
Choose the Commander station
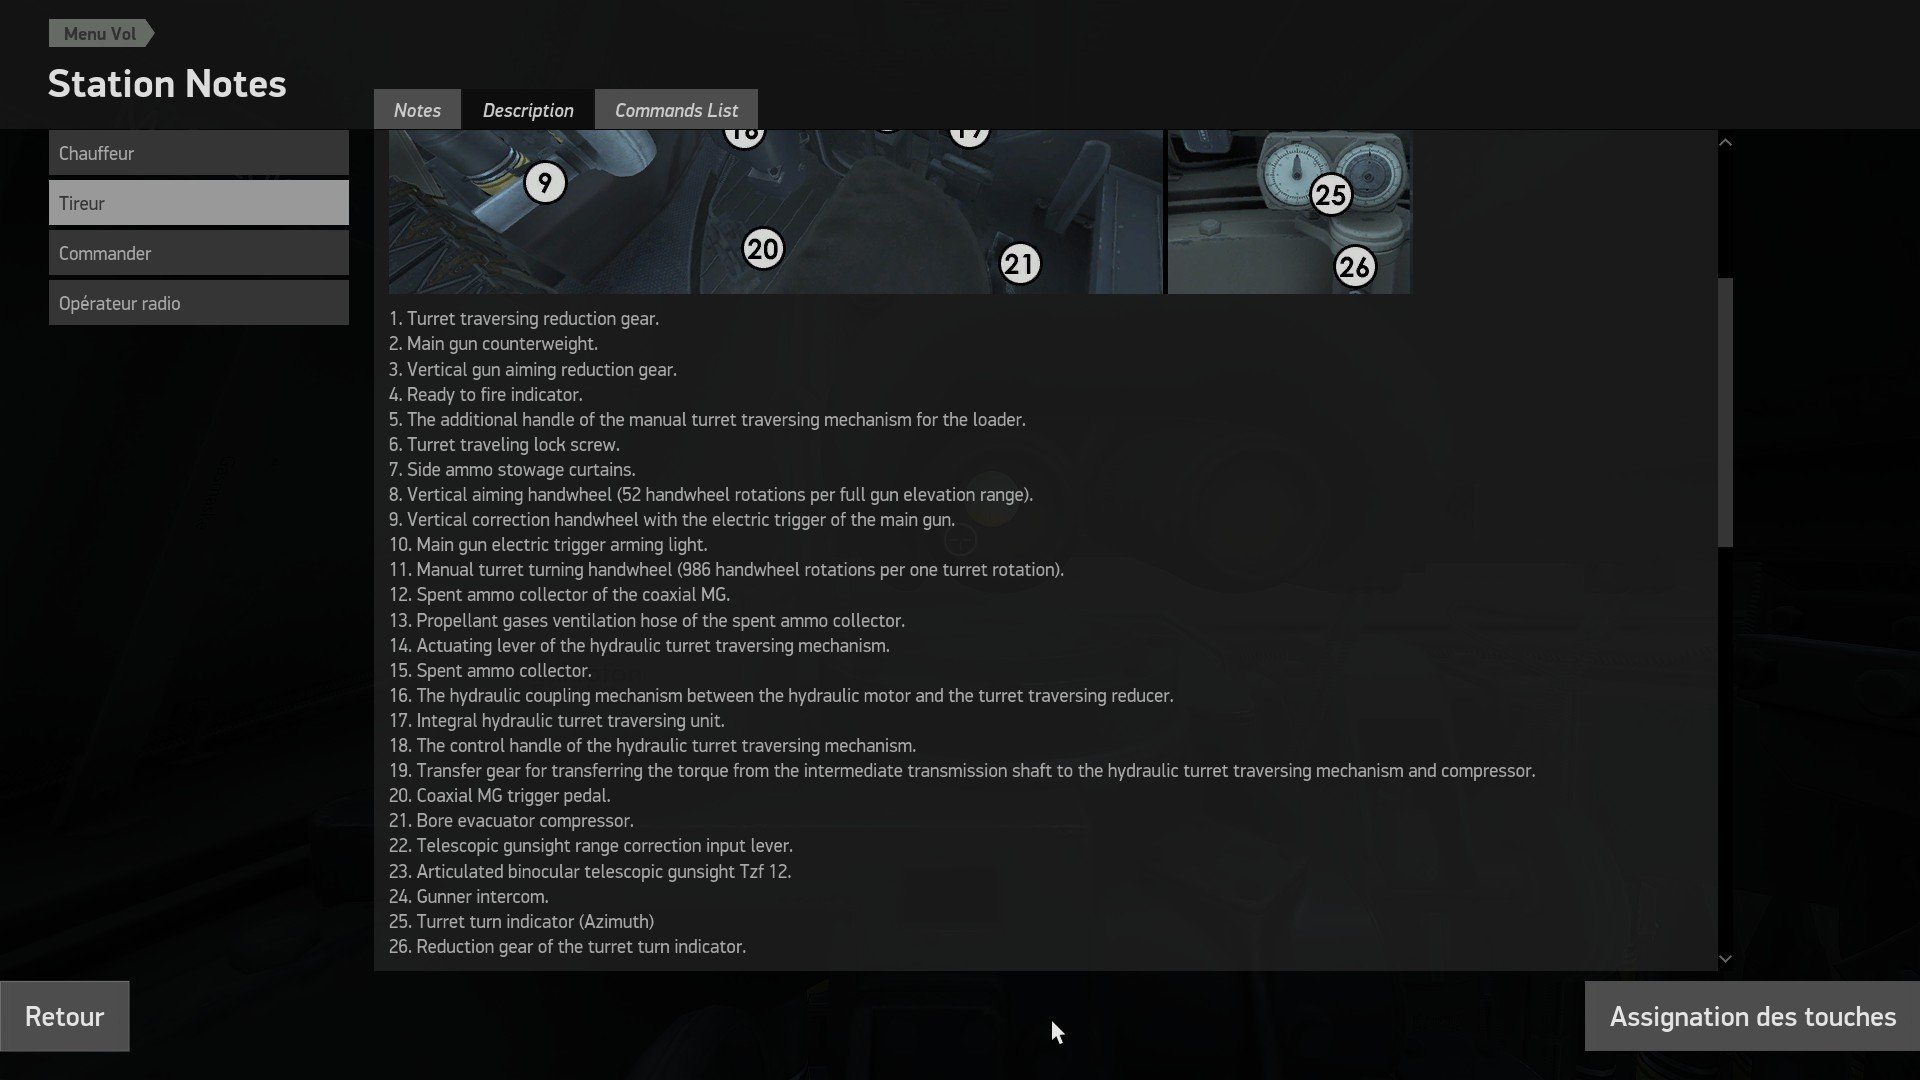tap(199, 253)
